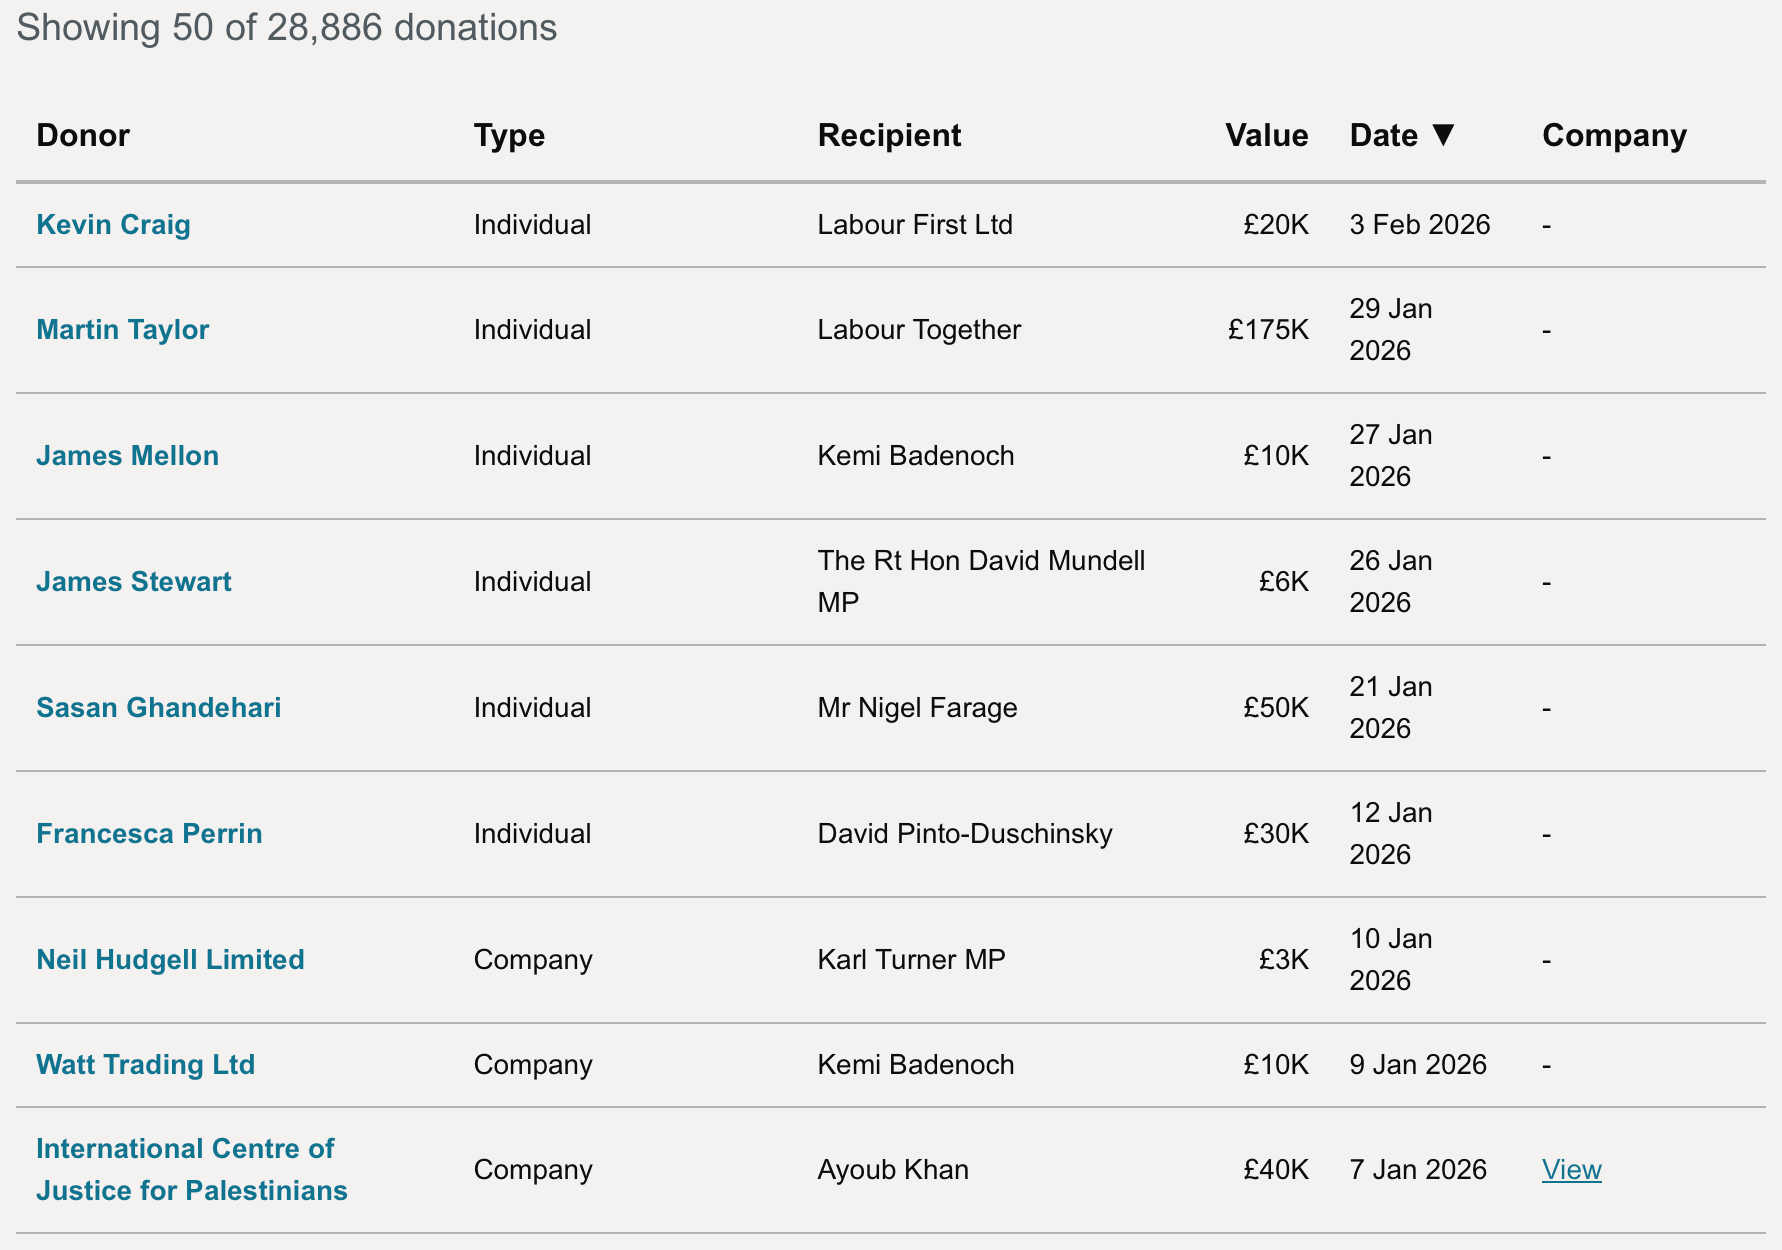Open donor Kevin Craig's page
The image size is (1782, 1250).
[x=113, y=224]
